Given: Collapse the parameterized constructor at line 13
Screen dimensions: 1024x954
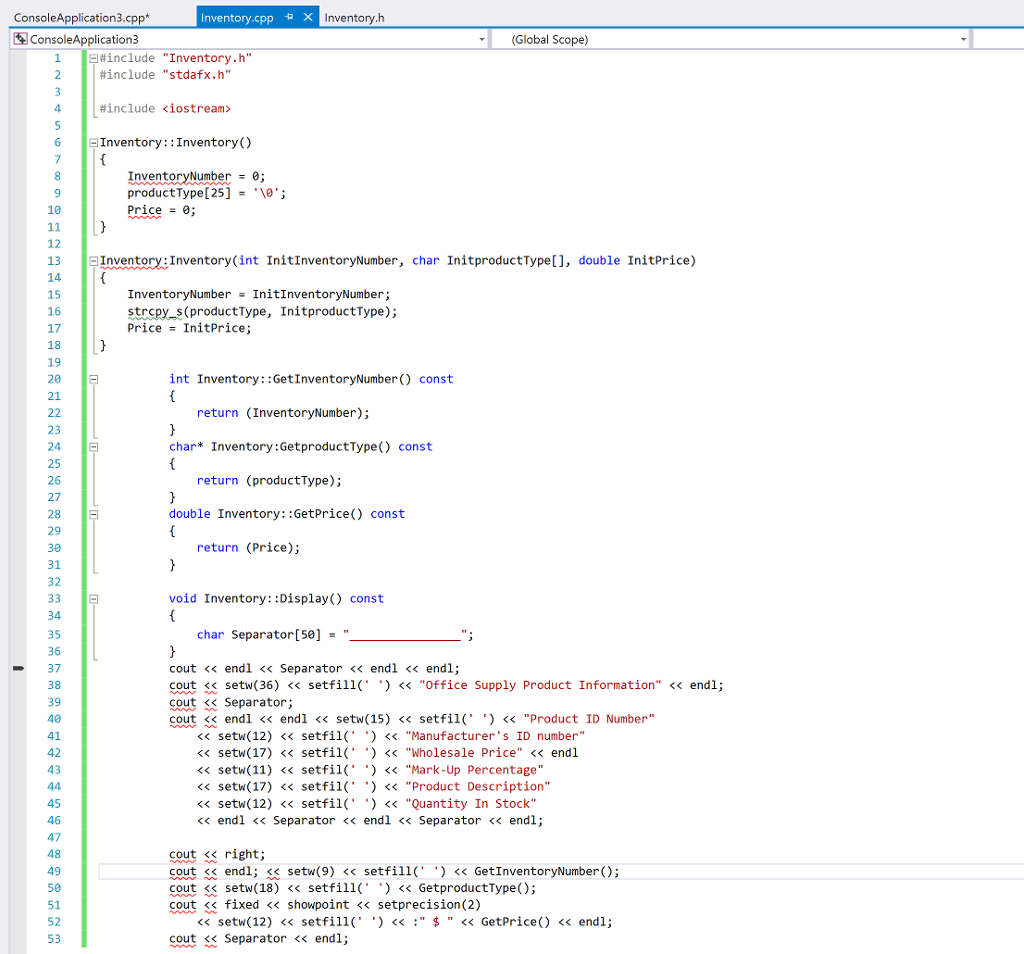Looking at the screenshot, I should coord(93,261).
